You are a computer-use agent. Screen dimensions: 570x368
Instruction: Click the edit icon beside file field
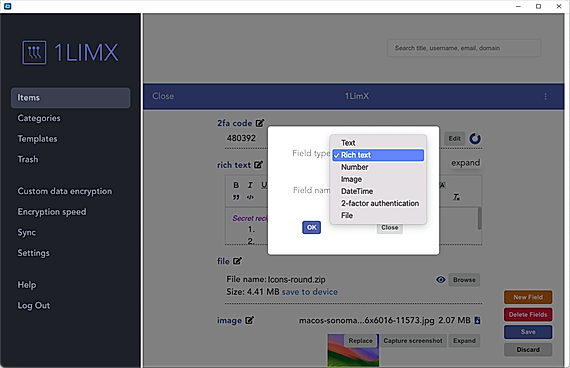coord(237,261)
